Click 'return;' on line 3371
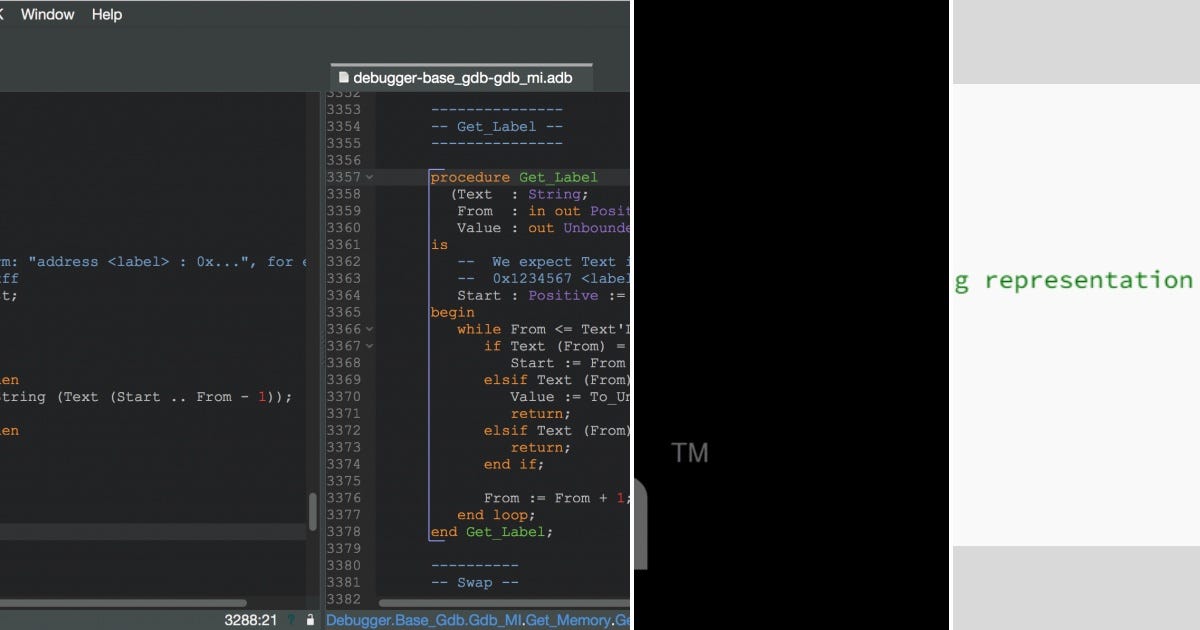The image size is (1200, 630). point(541,413)
